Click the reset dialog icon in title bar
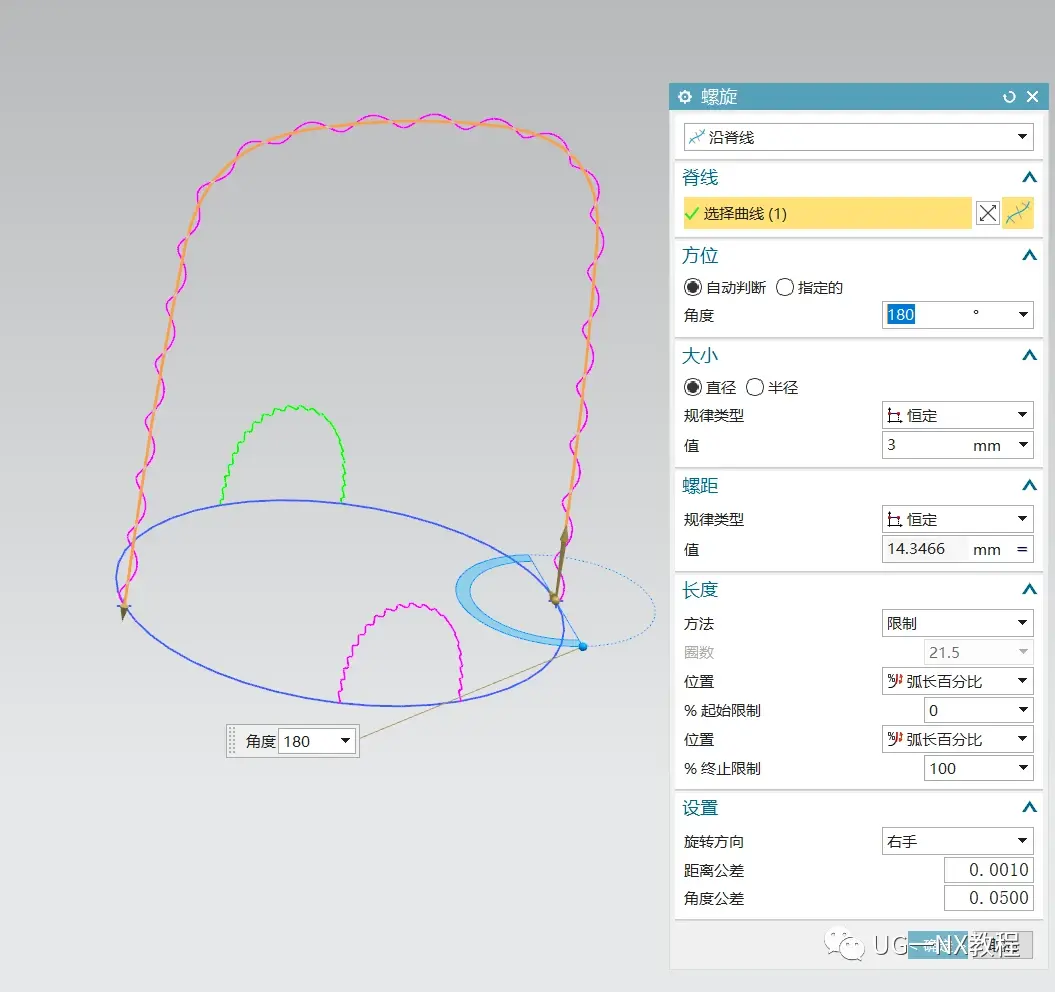 coord(1009,97)
